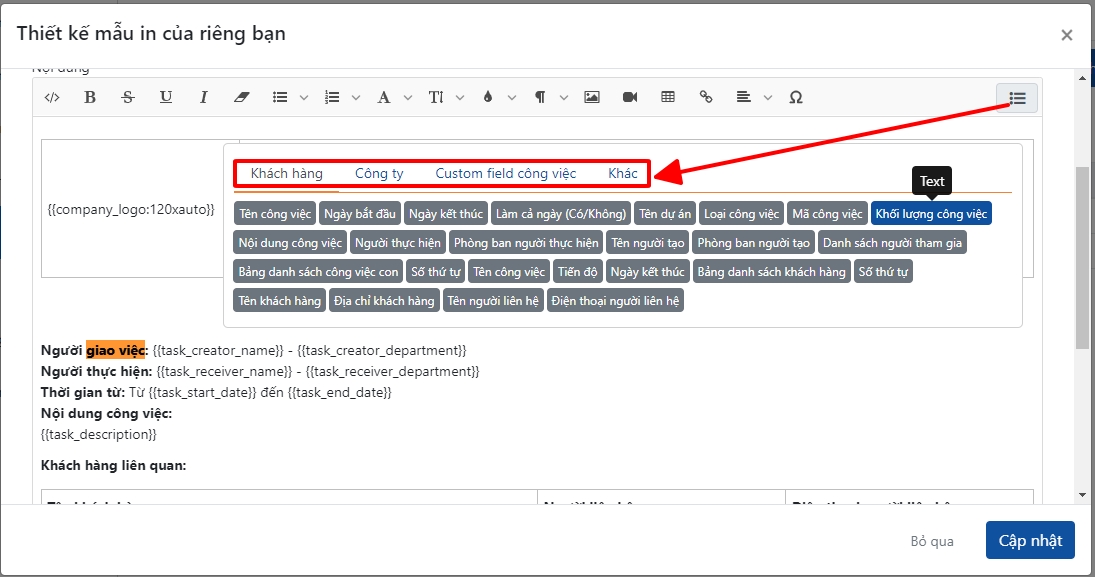Click the Cập nhật button
Viewport: 1095px width, 577px height.
(x=1030, y=540)
